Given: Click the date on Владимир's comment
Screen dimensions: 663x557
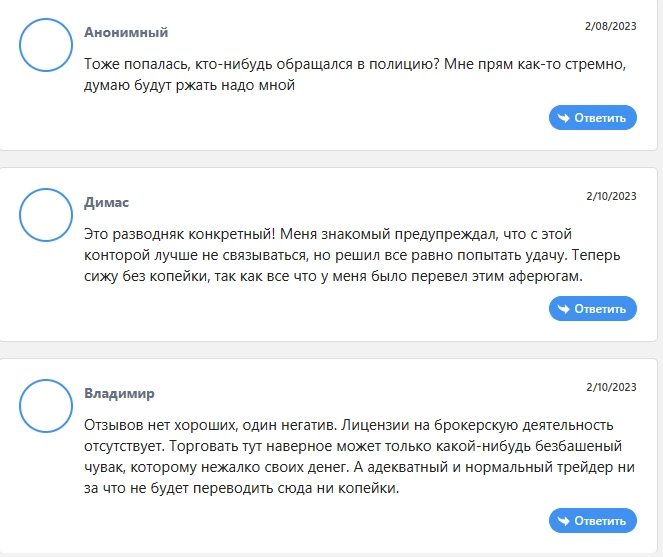Looking at the screenshot, I should [x=611, y=387].
